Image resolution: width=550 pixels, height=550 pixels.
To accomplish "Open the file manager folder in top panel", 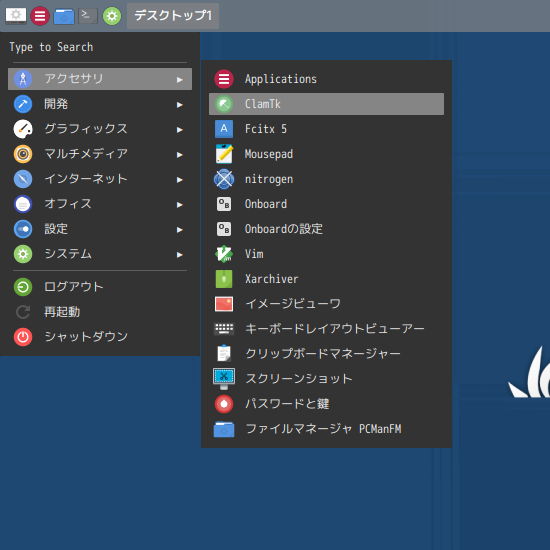I will coord(64,16).
